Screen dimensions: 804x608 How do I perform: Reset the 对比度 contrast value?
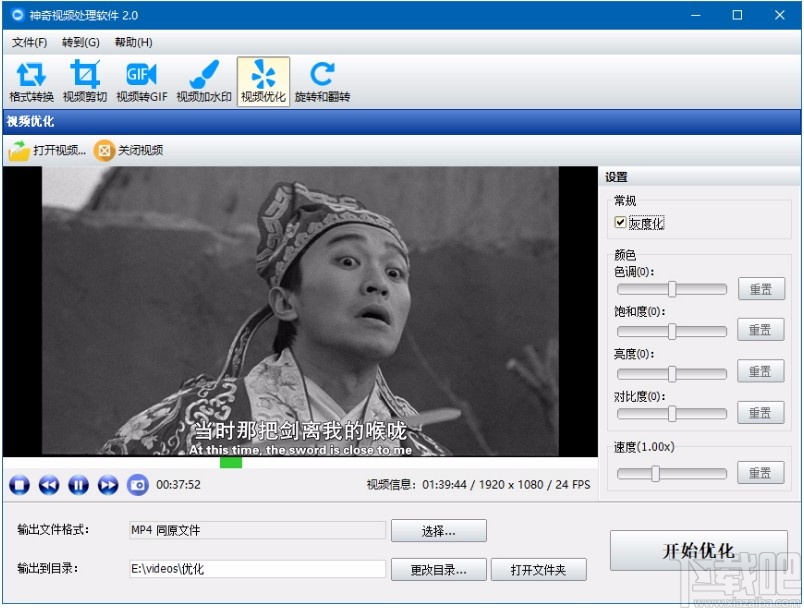(x=761, y=413)
